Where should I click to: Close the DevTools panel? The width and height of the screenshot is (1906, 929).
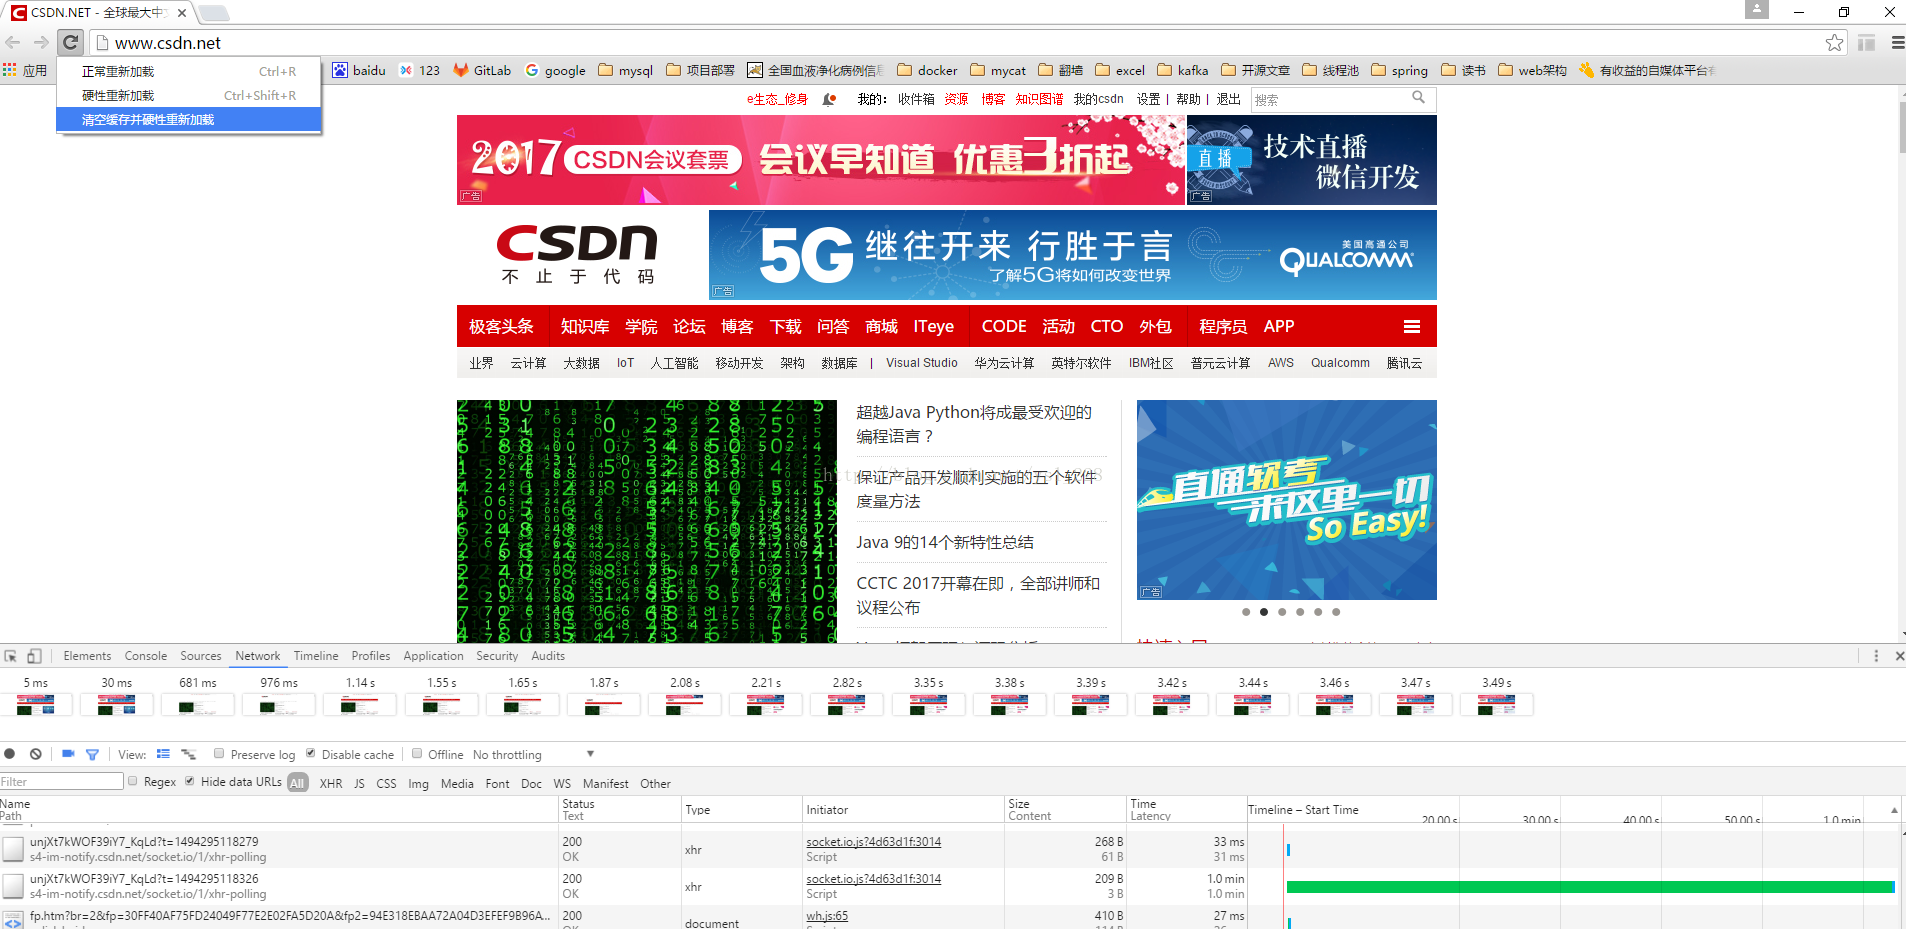click(1899, 656)
